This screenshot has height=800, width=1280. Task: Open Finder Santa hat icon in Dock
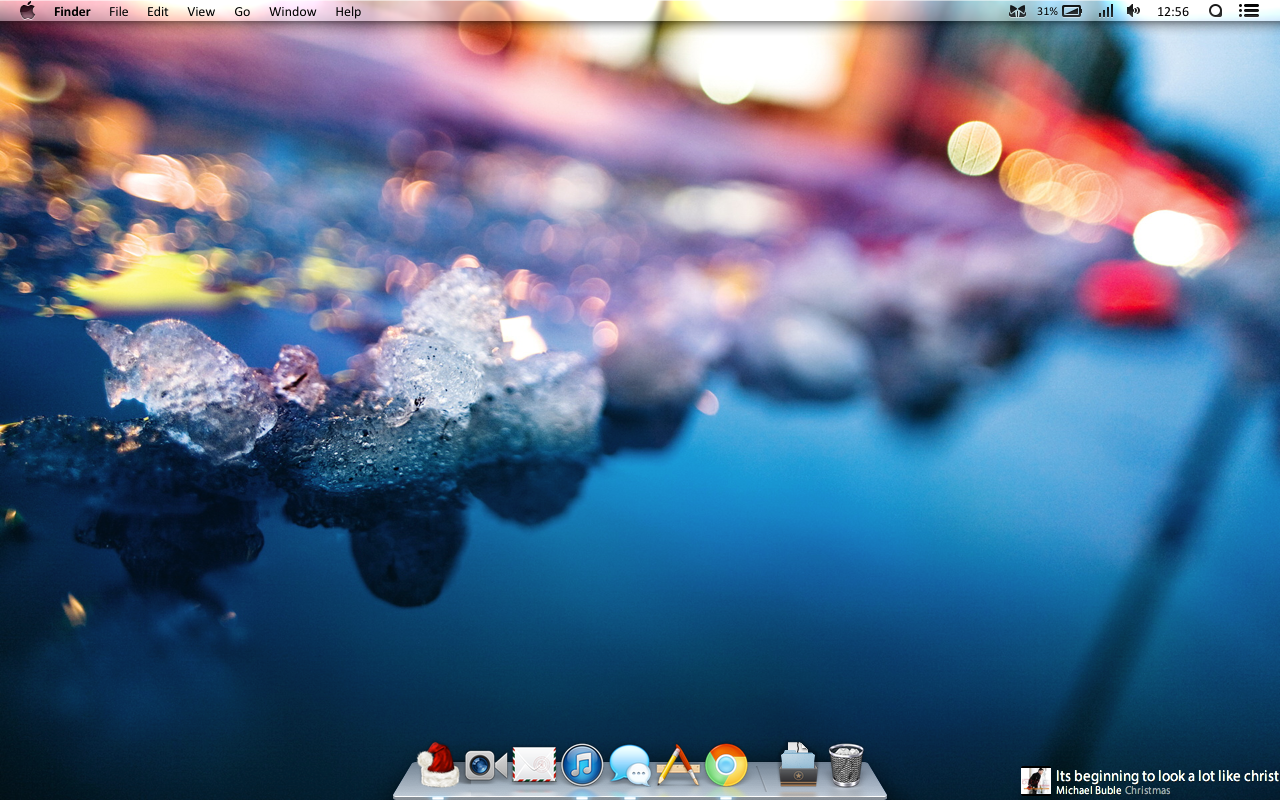[x=438, y=765]
